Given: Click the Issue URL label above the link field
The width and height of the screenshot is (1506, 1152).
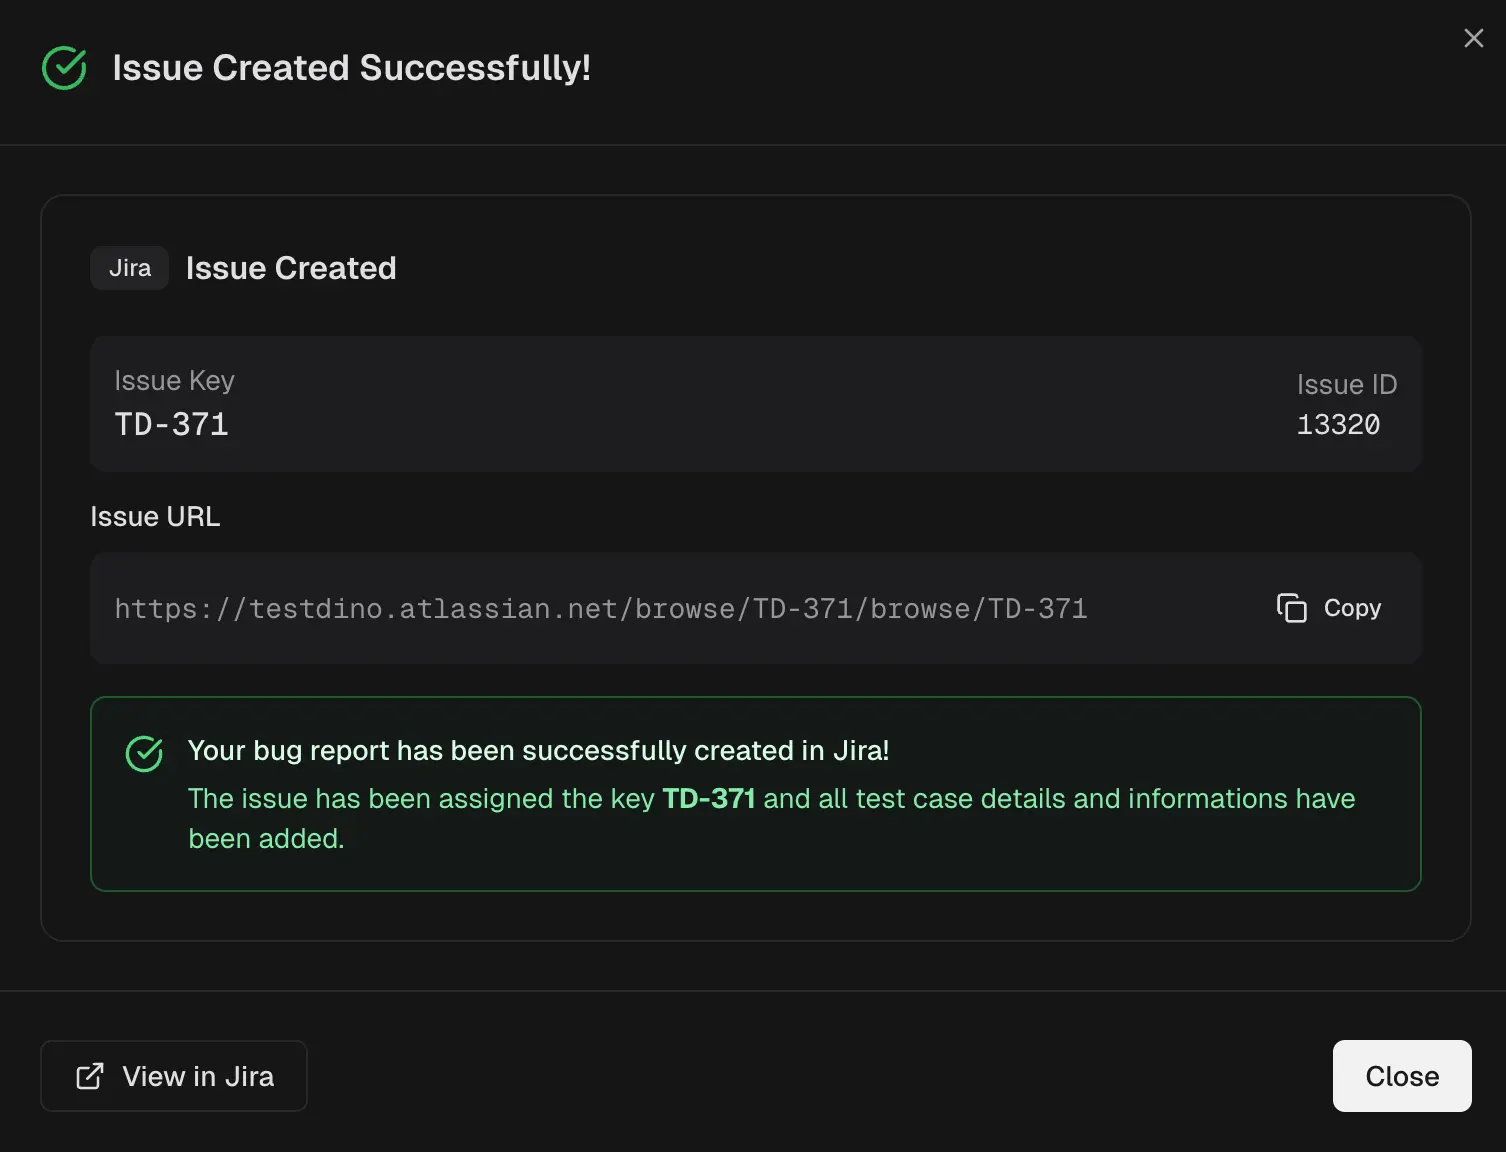Looking at the screenshot, I should [x=155, y=516].
